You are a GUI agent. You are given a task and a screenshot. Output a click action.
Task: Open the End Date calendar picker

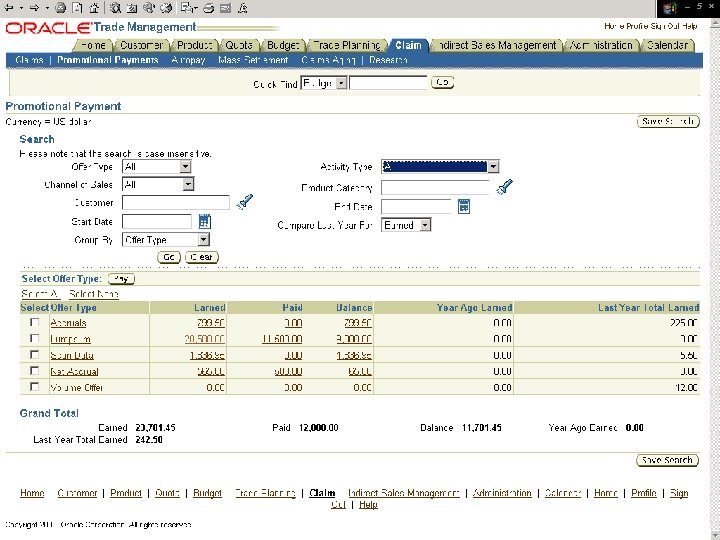point(464,206)
